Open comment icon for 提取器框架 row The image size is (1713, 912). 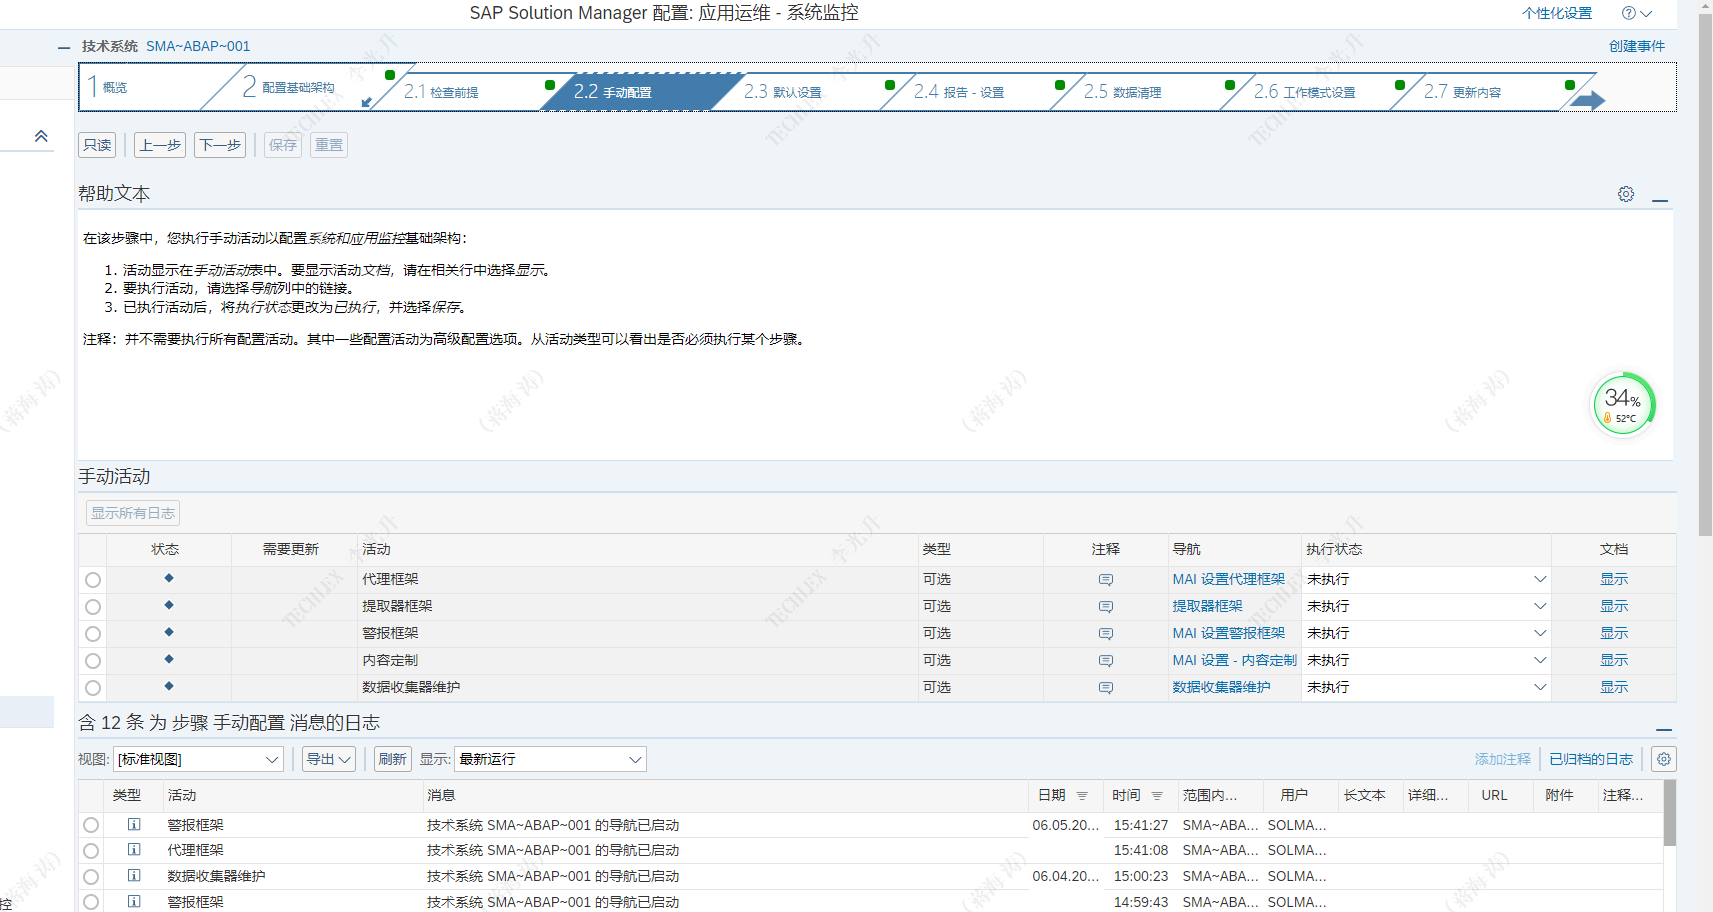tap(1105, 607)
